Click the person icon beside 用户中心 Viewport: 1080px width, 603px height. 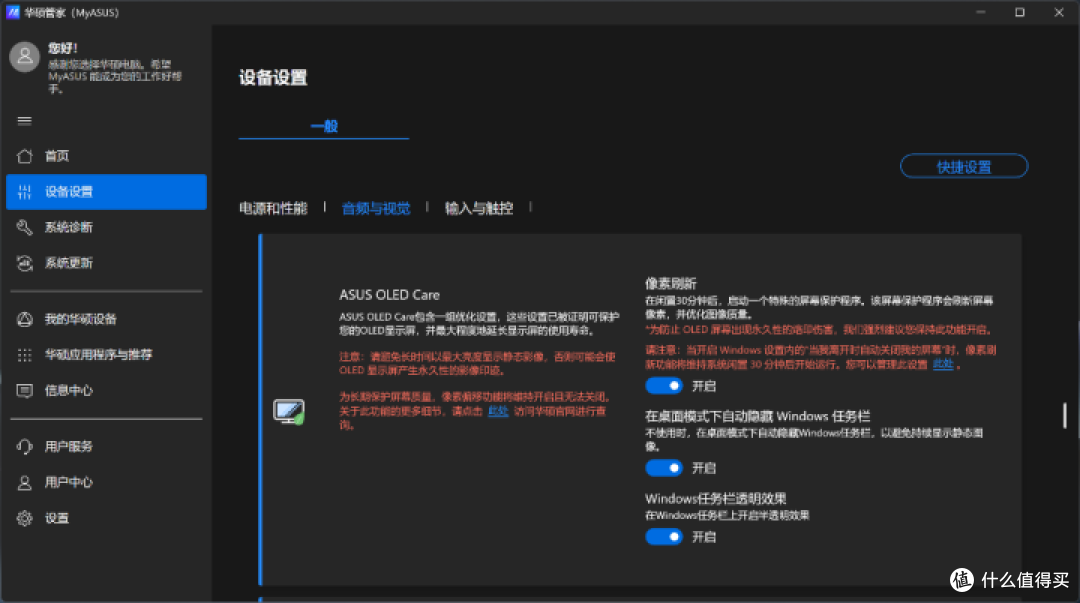pos(25,482)
